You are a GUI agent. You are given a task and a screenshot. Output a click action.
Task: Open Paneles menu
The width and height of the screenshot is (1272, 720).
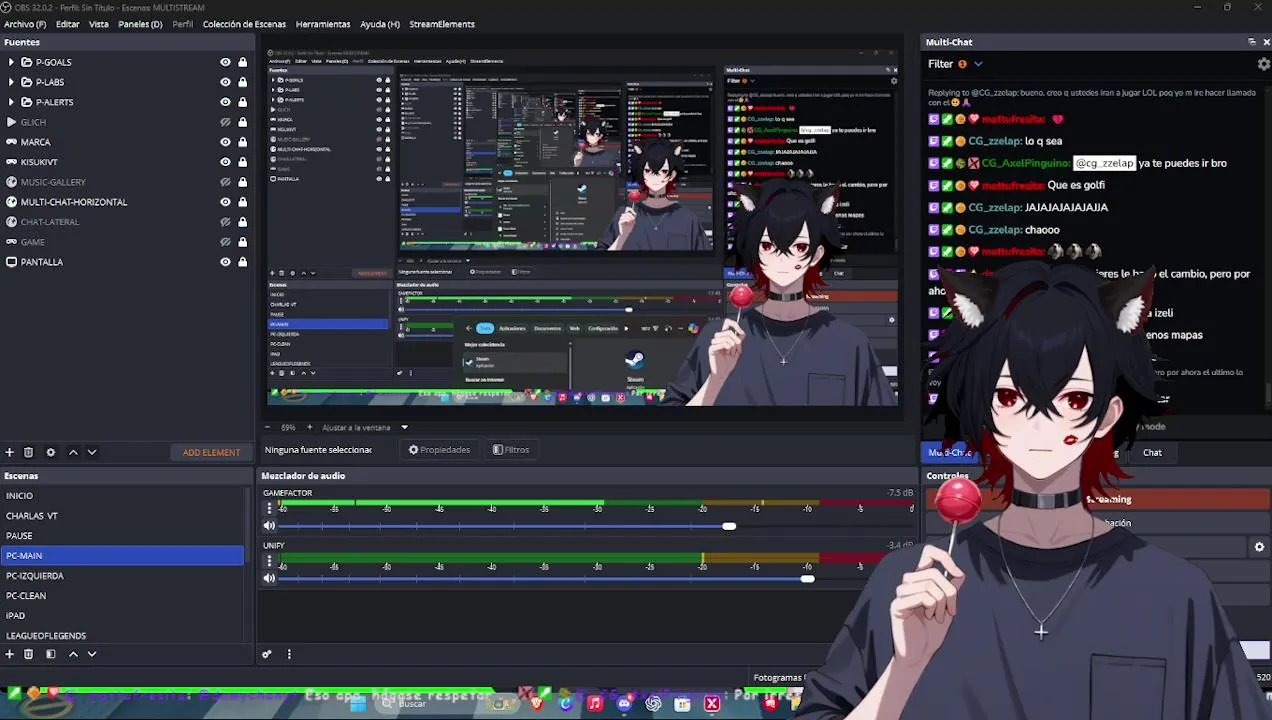[140, 24]
